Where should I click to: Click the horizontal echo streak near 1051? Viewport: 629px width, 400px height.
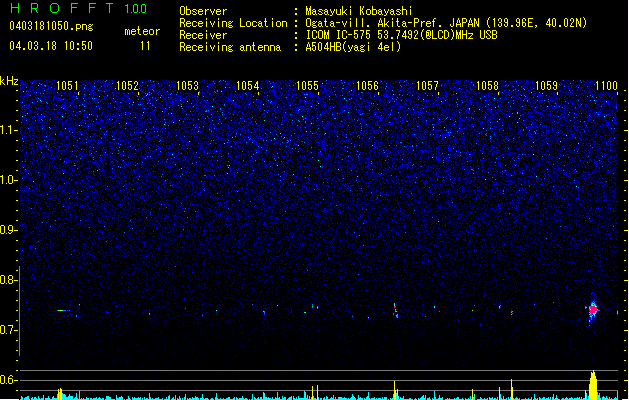point(63,310)
